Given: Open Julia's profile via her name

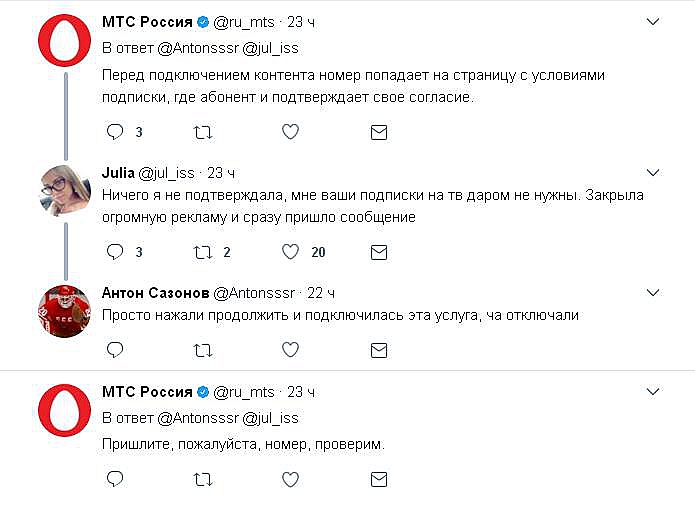Looking at the screenshot, I should pos(120,173).
